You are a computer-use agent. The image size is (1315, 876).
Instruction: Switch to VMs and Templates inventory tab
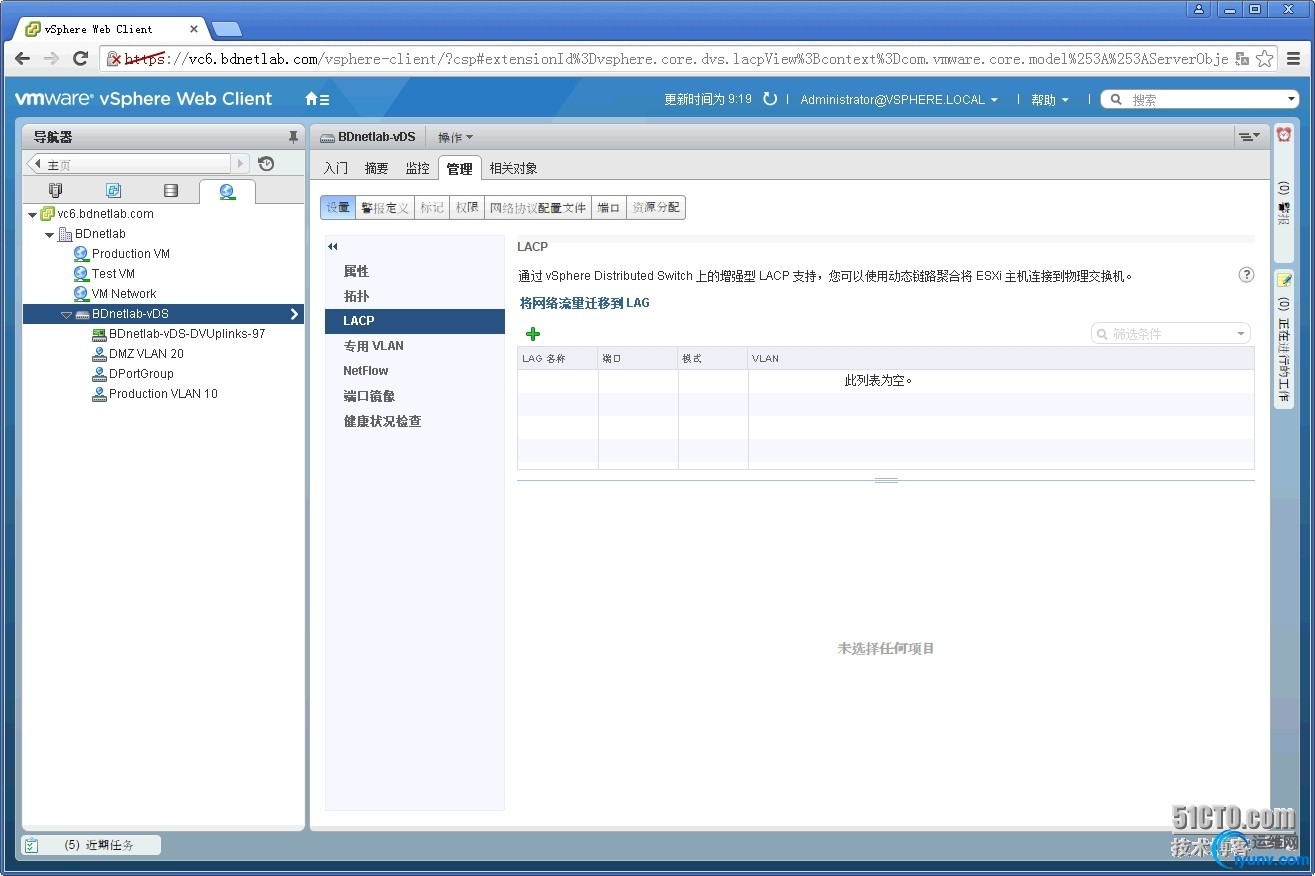[113, 190]
